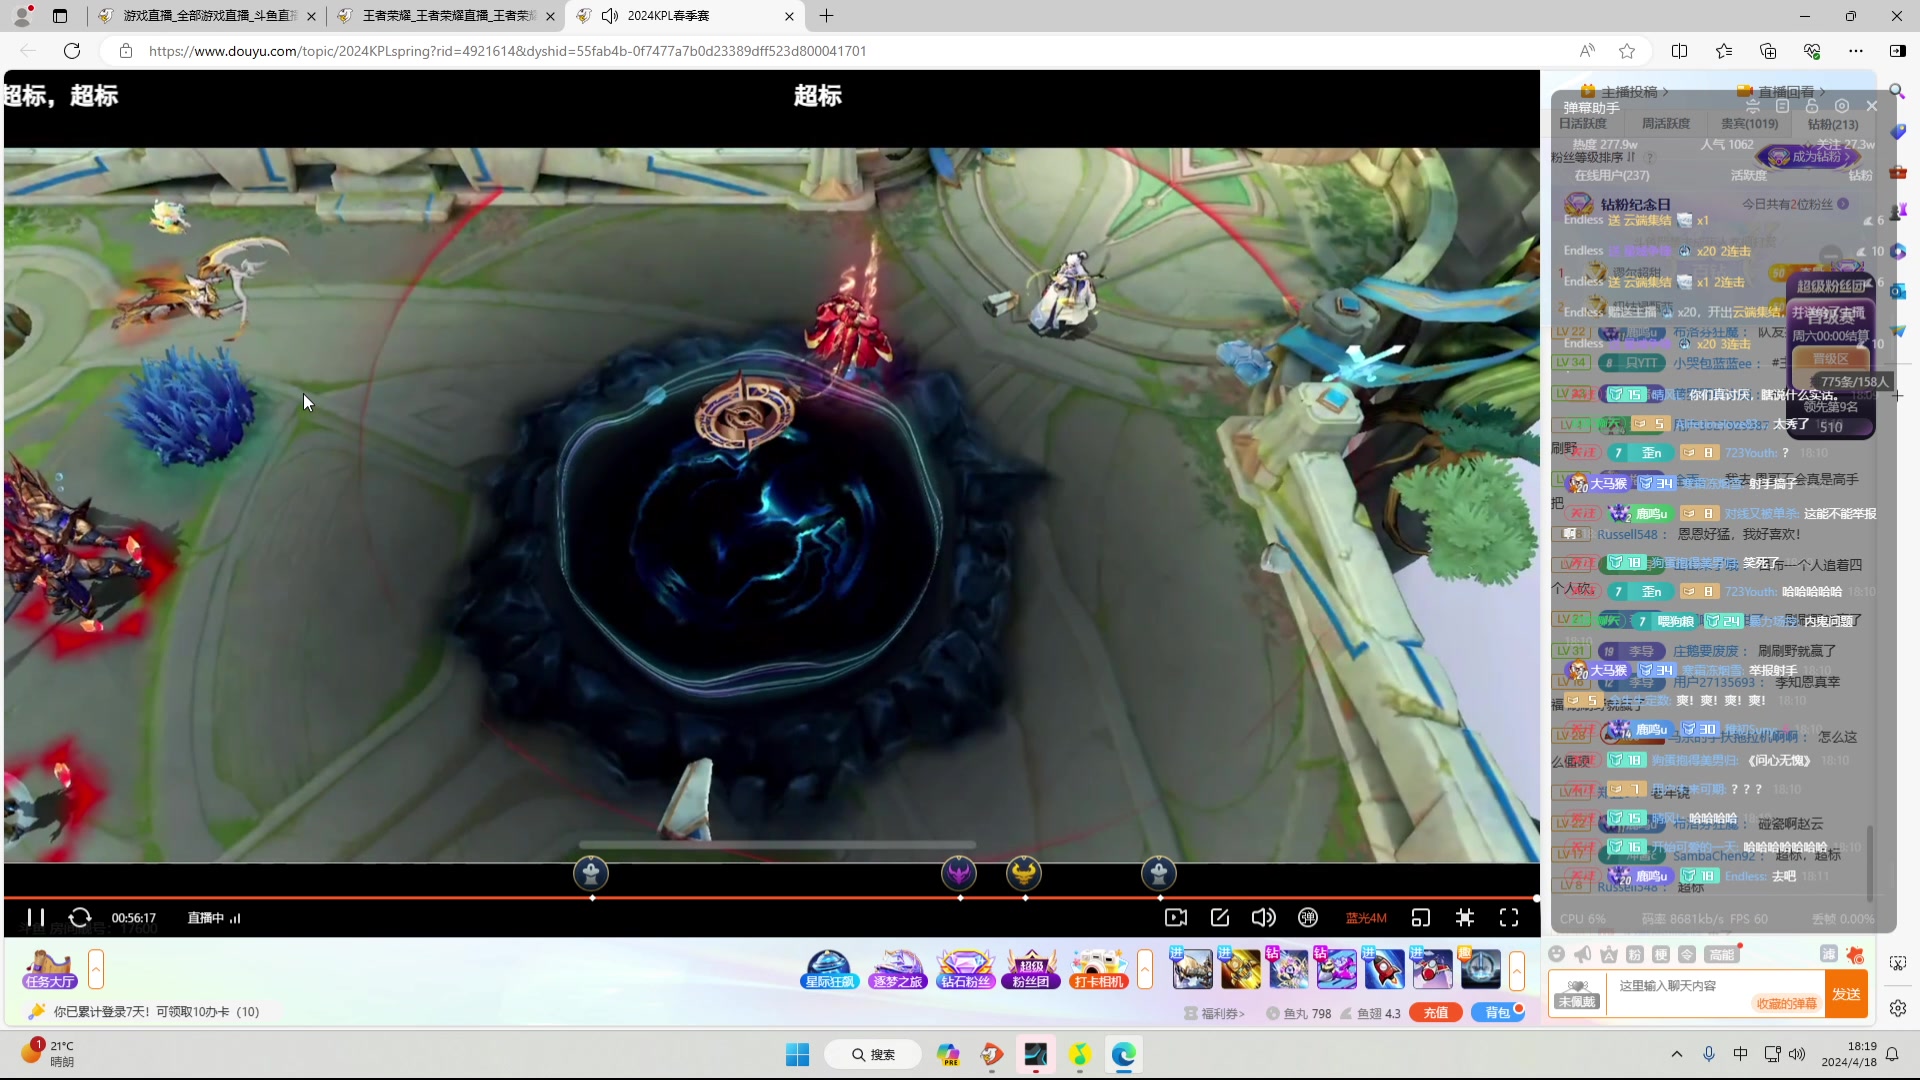Switch the player to picture-in-picture mini window

(x=1421, y=917)
